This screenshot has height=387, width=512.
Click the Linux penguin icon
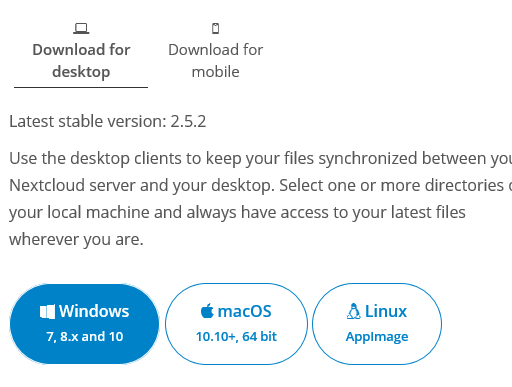[354, 311]
